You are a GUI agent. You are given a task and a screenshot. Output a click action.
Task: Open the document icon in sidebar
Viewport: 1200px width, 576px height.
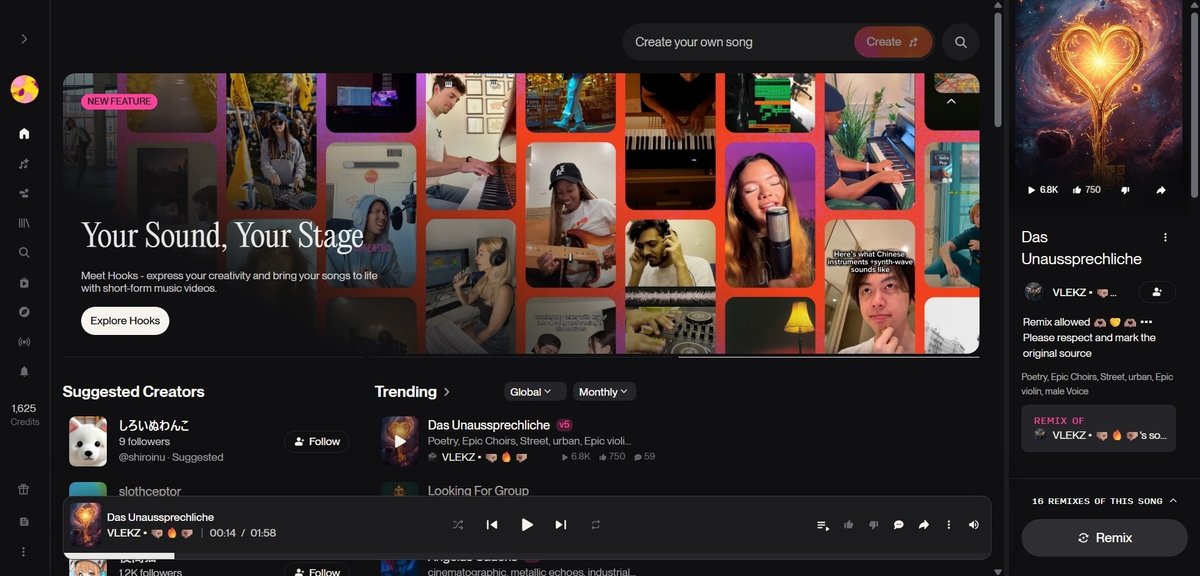(x=24, y=521)
